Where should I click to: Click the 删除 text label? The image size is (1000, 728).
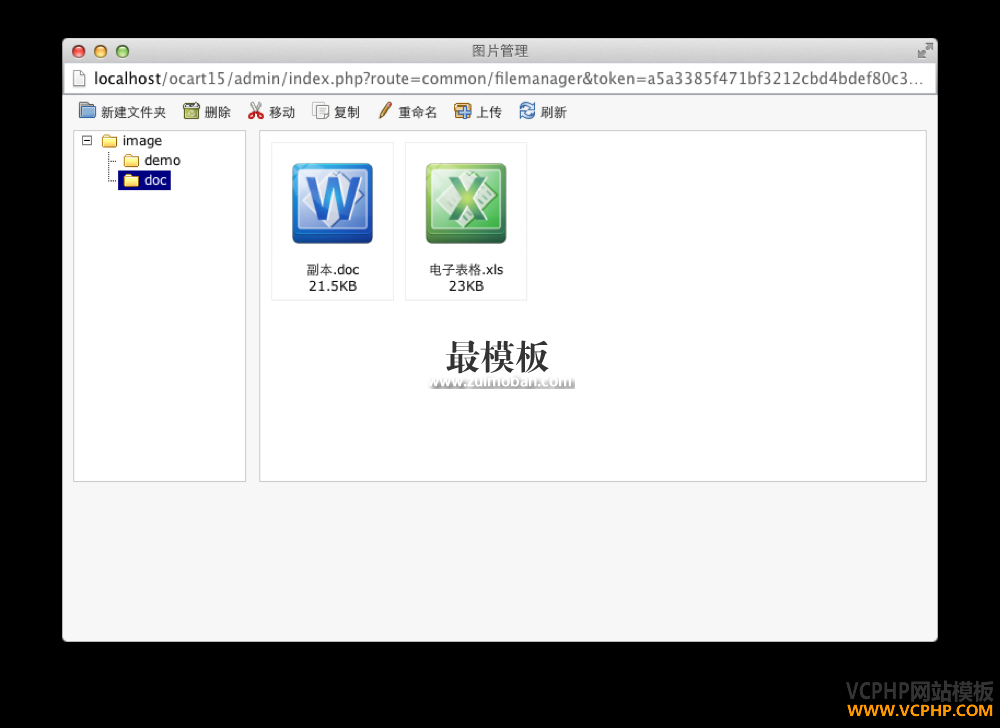coord(217,112)
